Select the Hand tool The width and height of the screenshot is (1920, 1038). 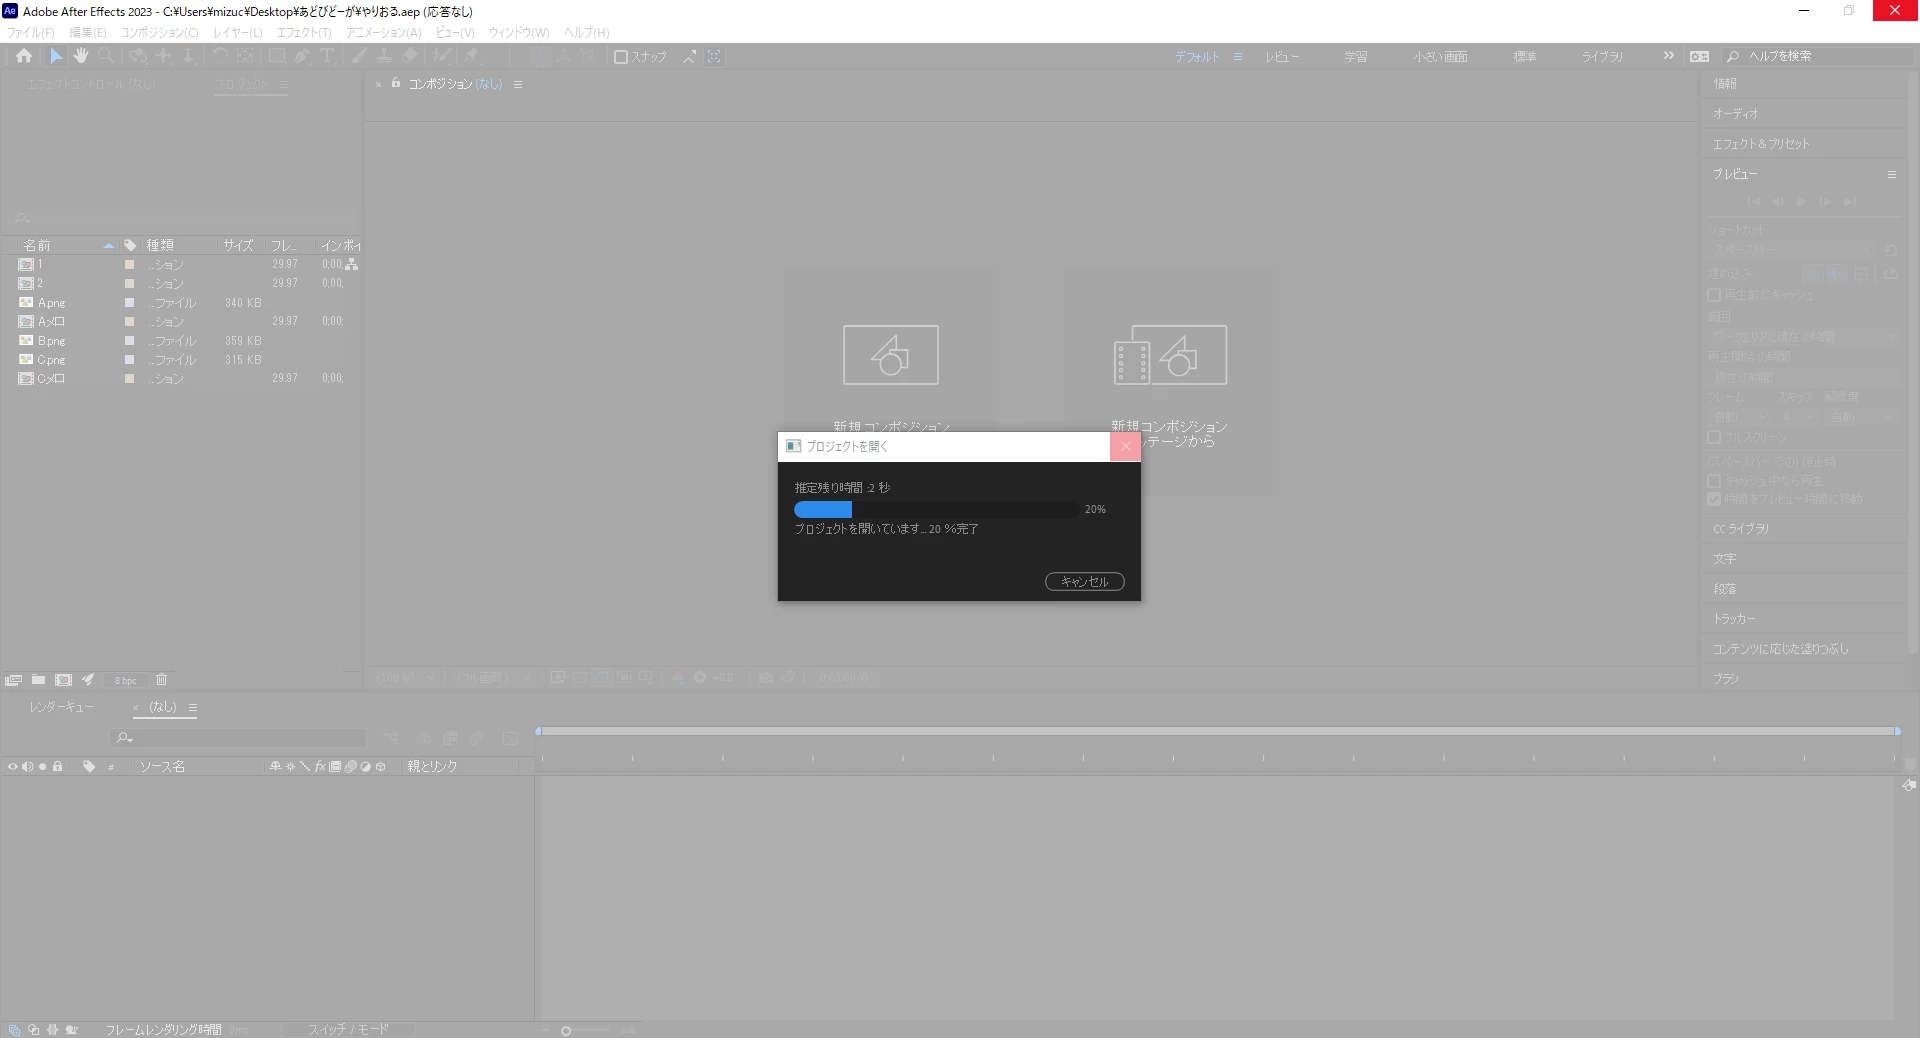tap(81, 56)
